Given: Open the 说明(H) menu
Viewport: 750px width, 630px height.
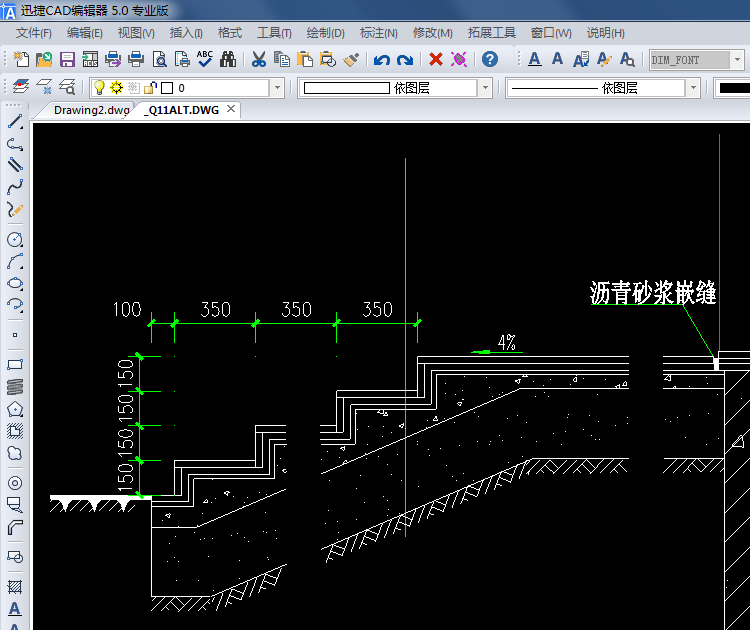Looking at the screenshot, I should (606, 33).
